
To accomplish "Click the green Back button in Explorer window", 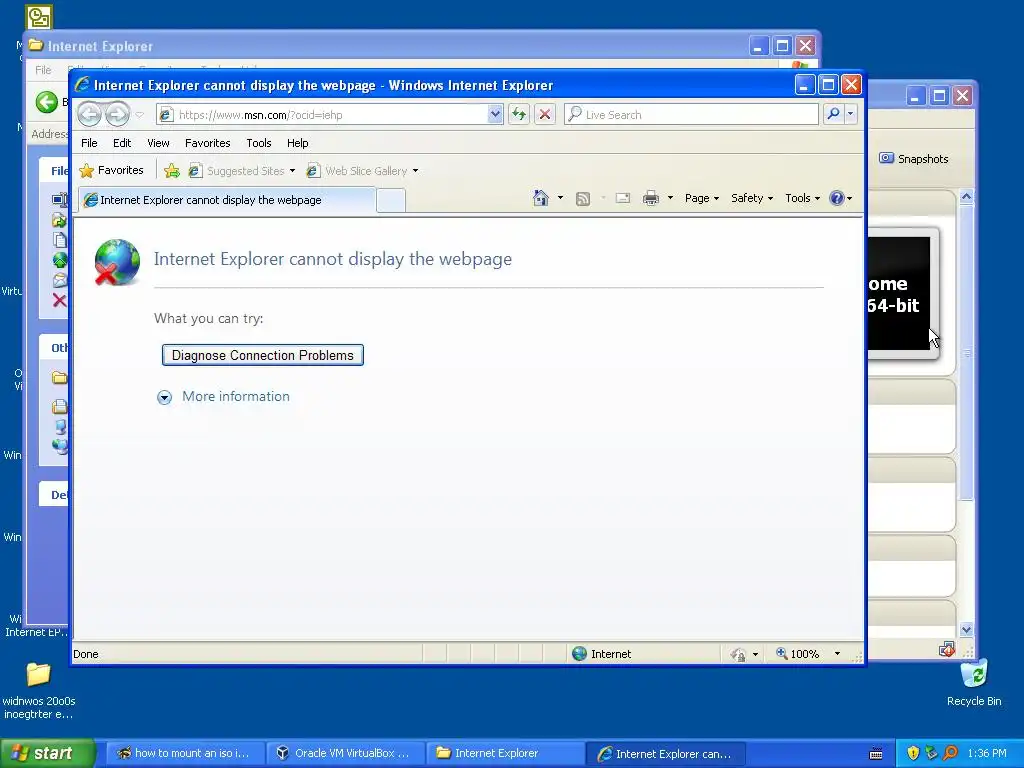I will tap(46, 102).
